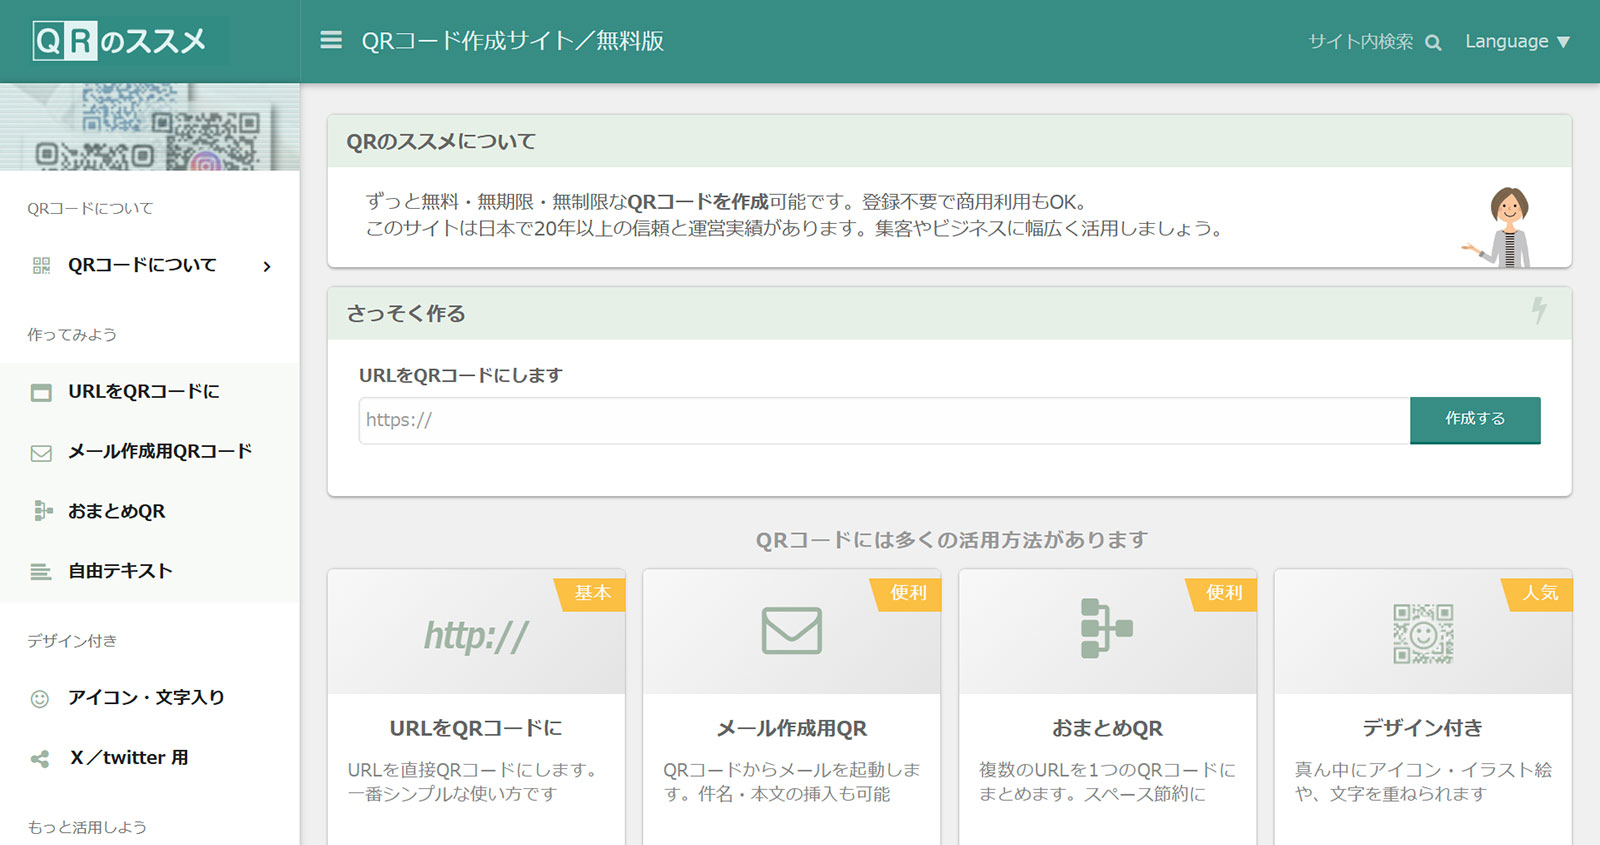Open the Language dropdown
The image size is (1600, 845).
[1517, 41]
